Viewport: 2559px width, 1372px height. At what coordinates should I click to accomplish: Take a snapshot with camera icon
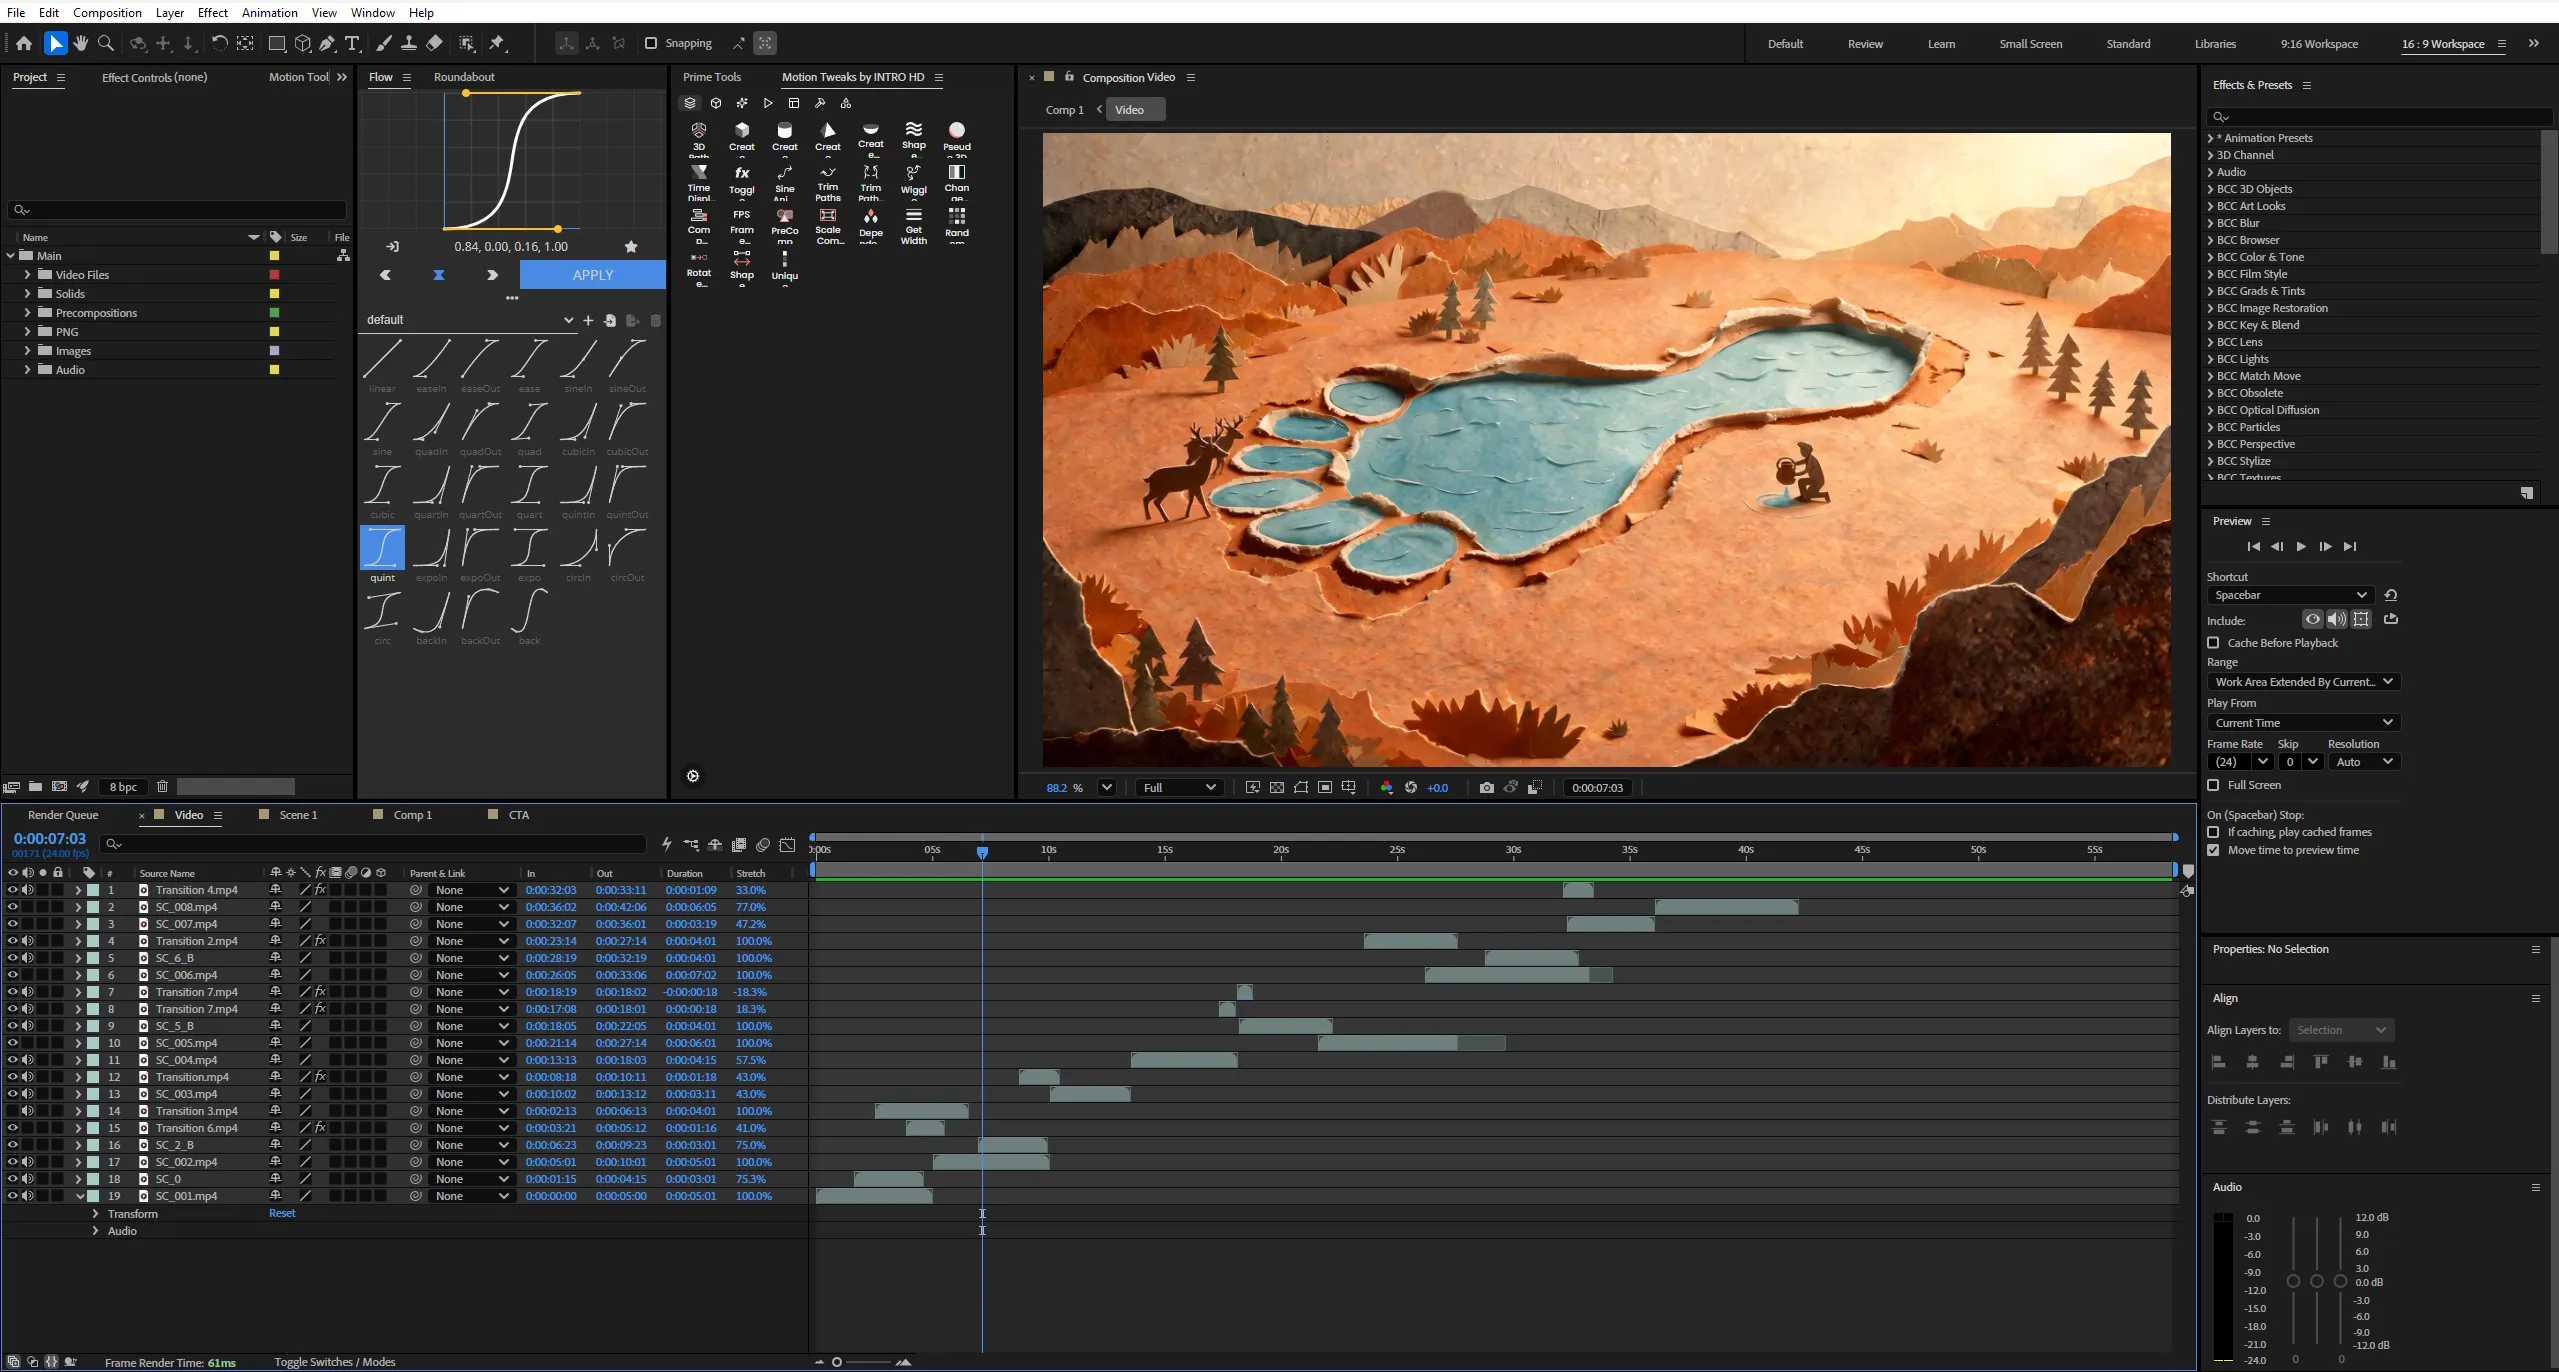[x=1486, y=788]
